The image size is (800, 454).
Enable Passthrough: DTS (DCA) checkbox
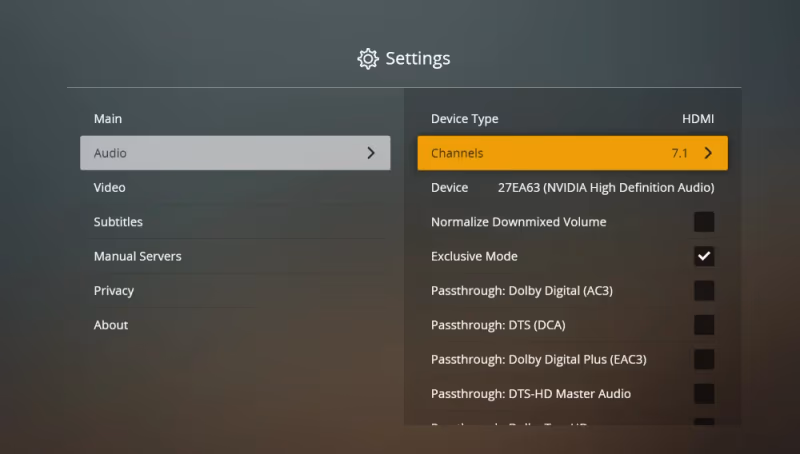tap(704, 325)
